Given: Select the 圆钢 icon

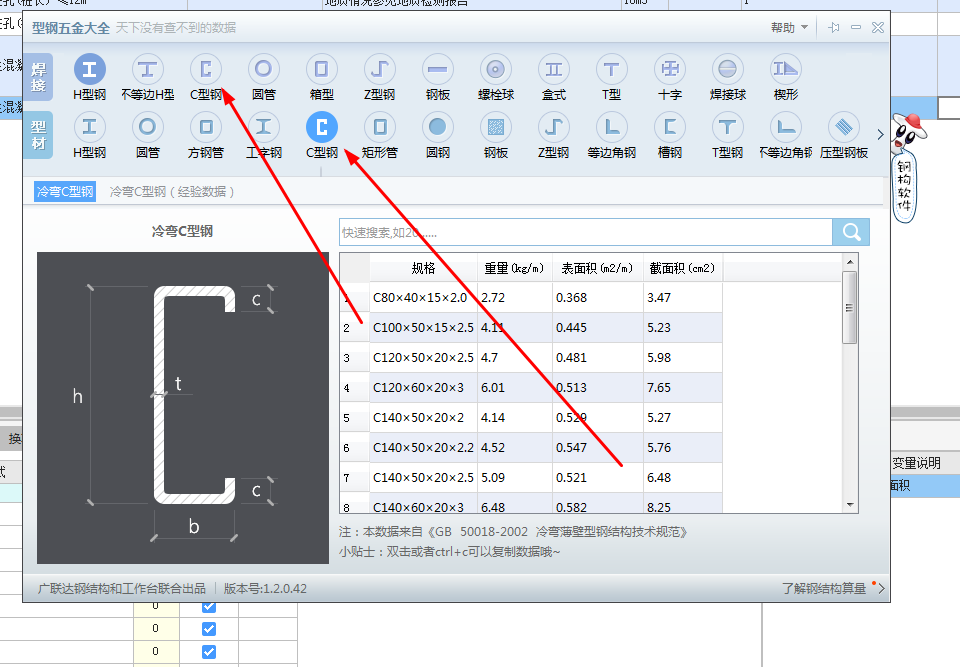Looking at the screenshot, I should 437,127.
